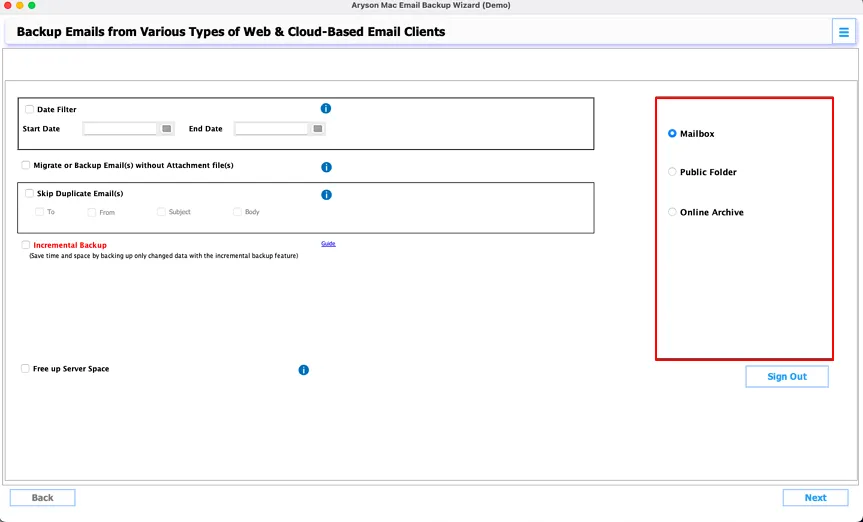Select the Mailbox radio option
The image size is (863, 522).
point(672,133)
